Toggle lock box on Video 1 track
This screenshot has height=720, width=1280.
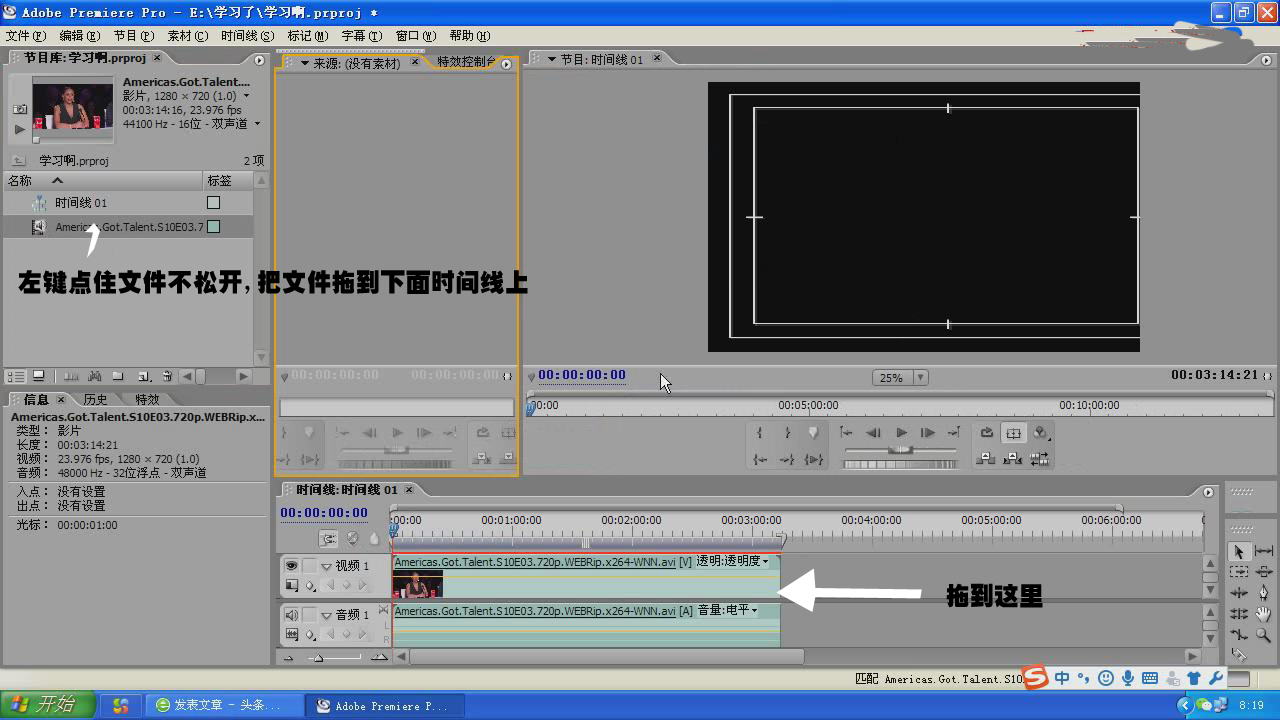[310, 565]
